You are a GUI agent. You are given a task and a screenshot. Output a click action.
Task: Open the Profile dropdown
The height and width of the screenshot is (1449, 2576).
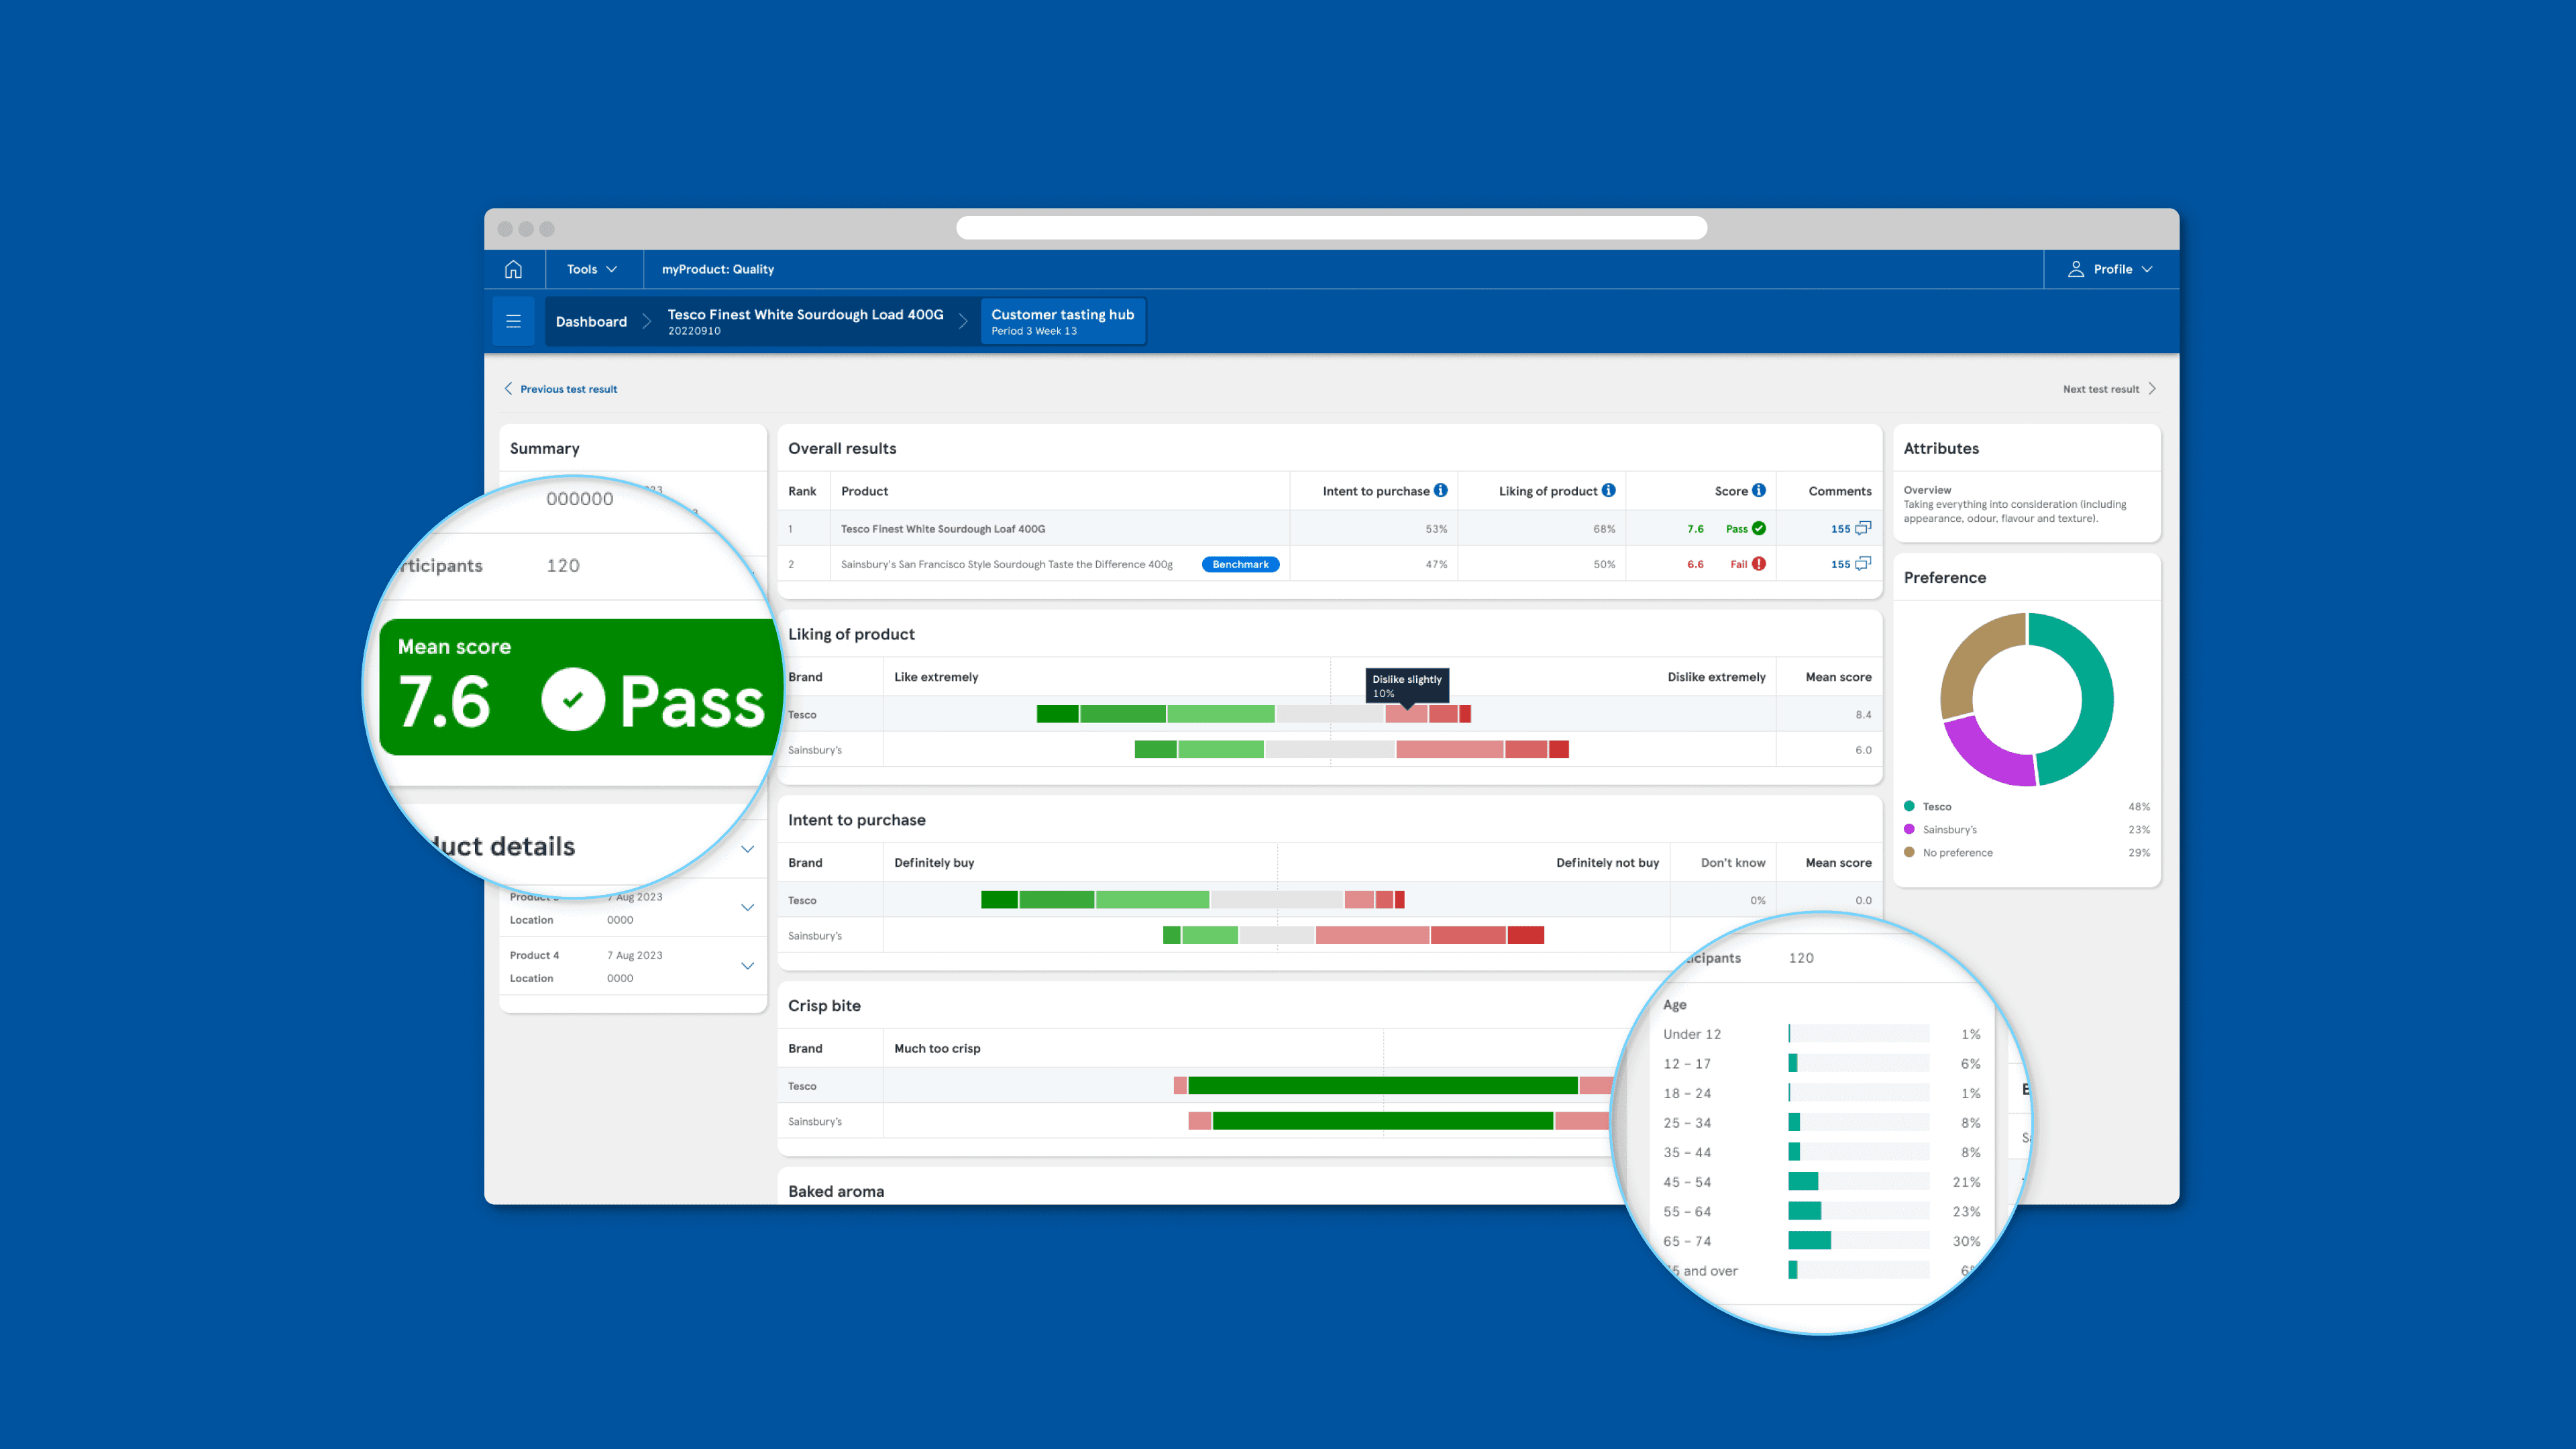pyautogui.click(x=2112, y=269)
